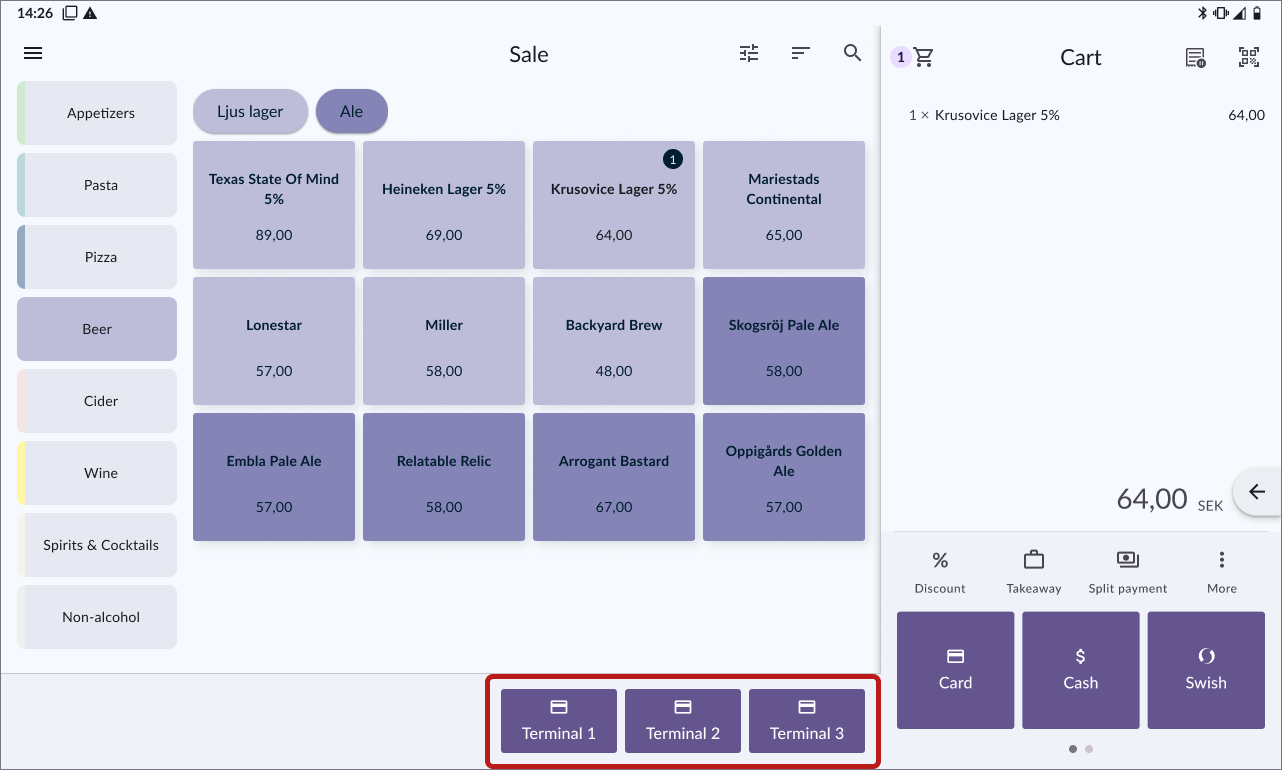1282x770 pixels.
Task: Open the More options menu
Action: point(1221,572)
